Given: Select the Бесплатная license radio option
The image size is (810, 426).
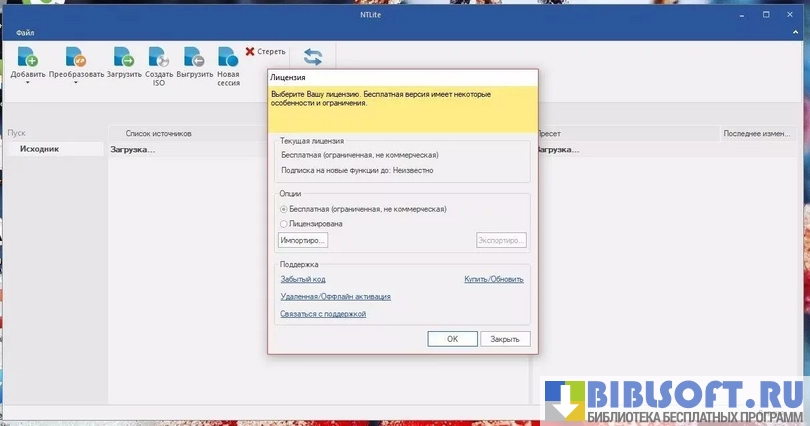Looking at the screenshot, I should click(284, 209).
